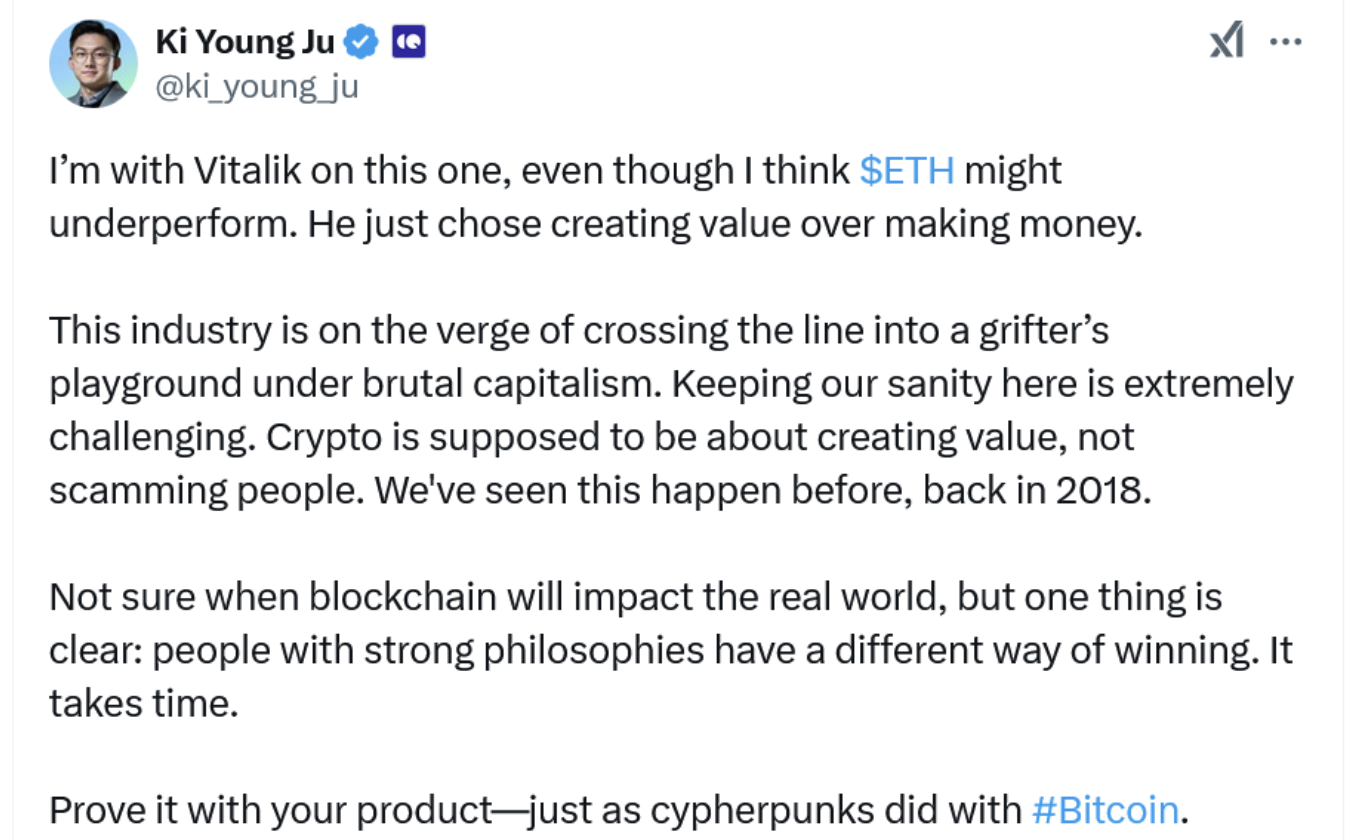Screen dimensions: 1354x840
Task: Open Ki Young Ju's profile picture
Action: click(94, 63)
